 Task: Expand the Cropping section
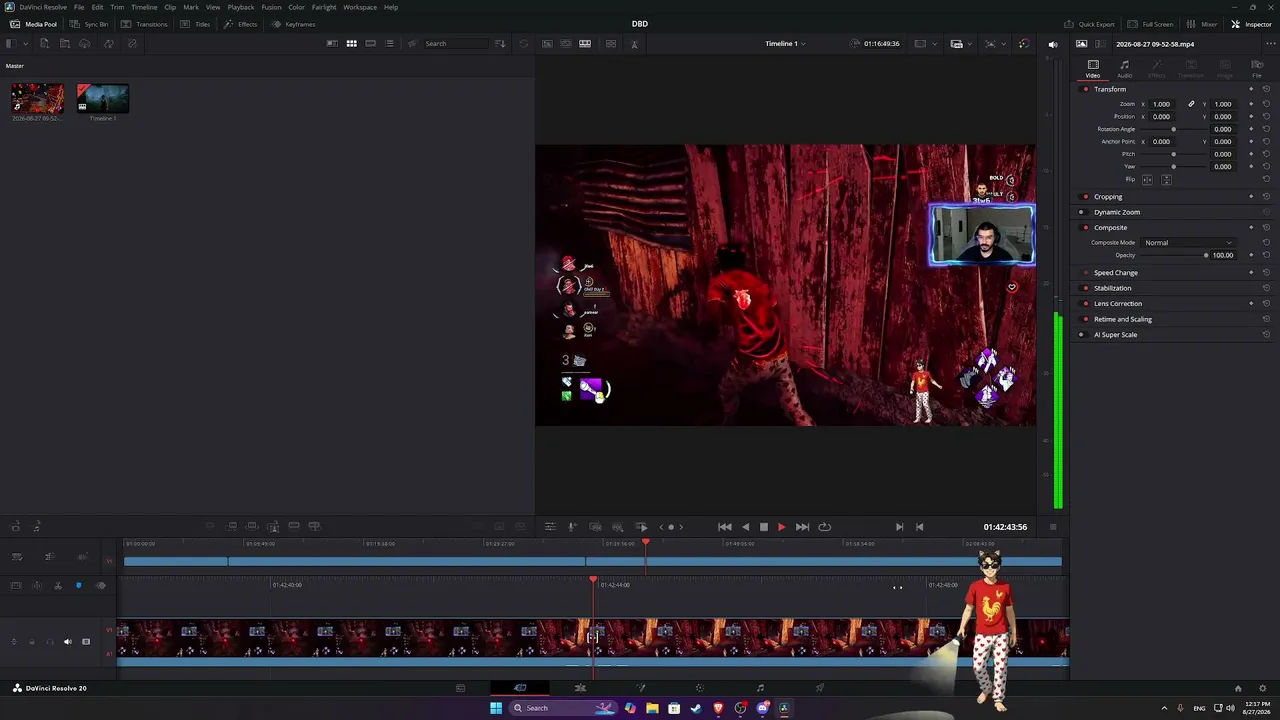pyautogui.click(x=1108, y=197)
